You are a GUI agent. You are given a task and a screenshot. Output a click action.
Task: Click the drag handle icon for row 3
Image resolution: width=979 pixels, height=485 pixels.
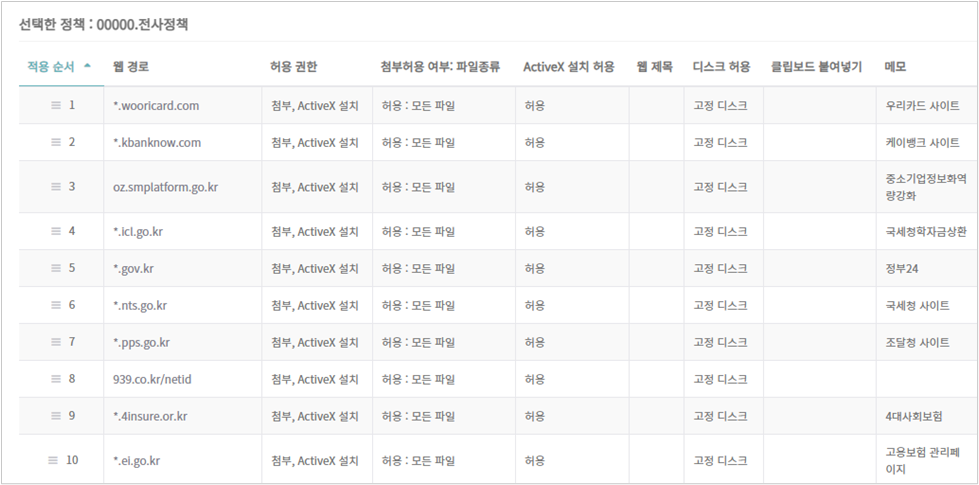[56, 186]
